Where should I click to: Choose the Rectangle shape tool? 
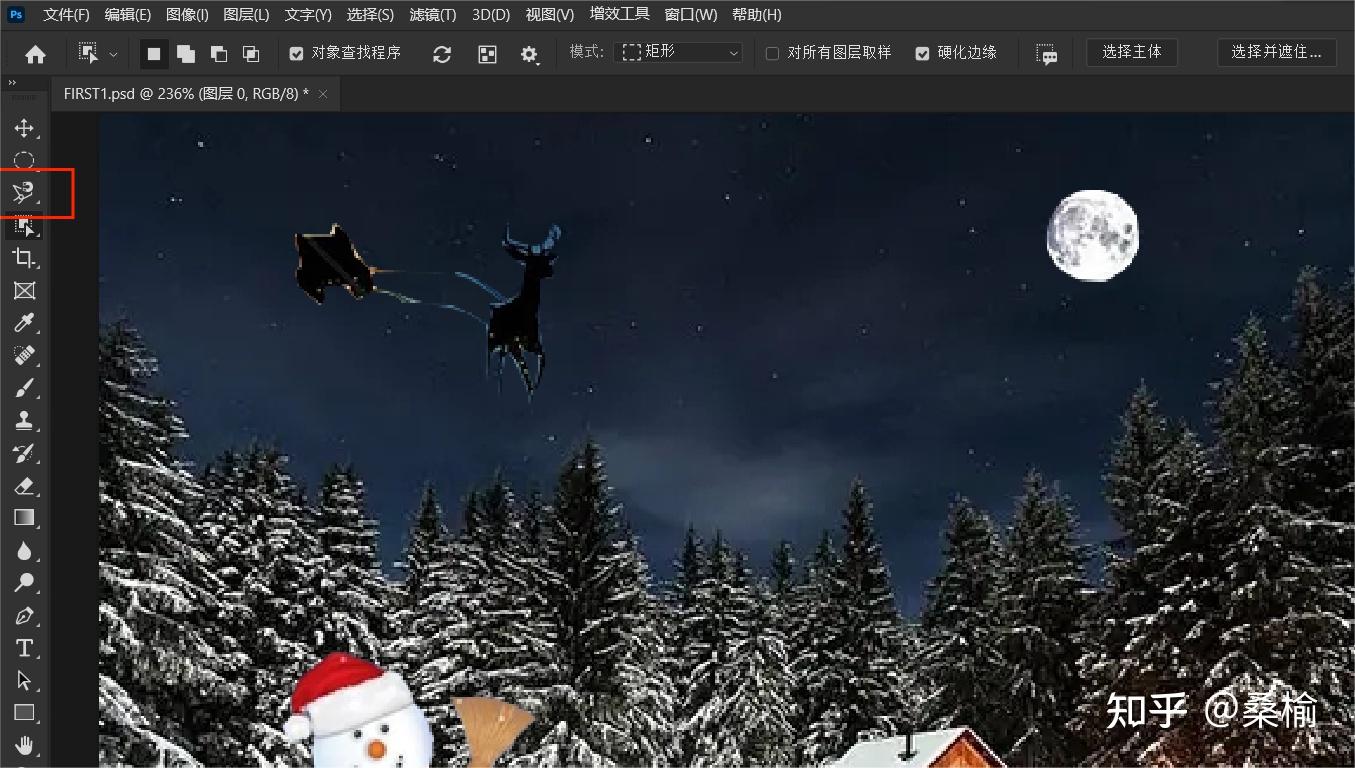pyautogui.click(x=24, y=713)
